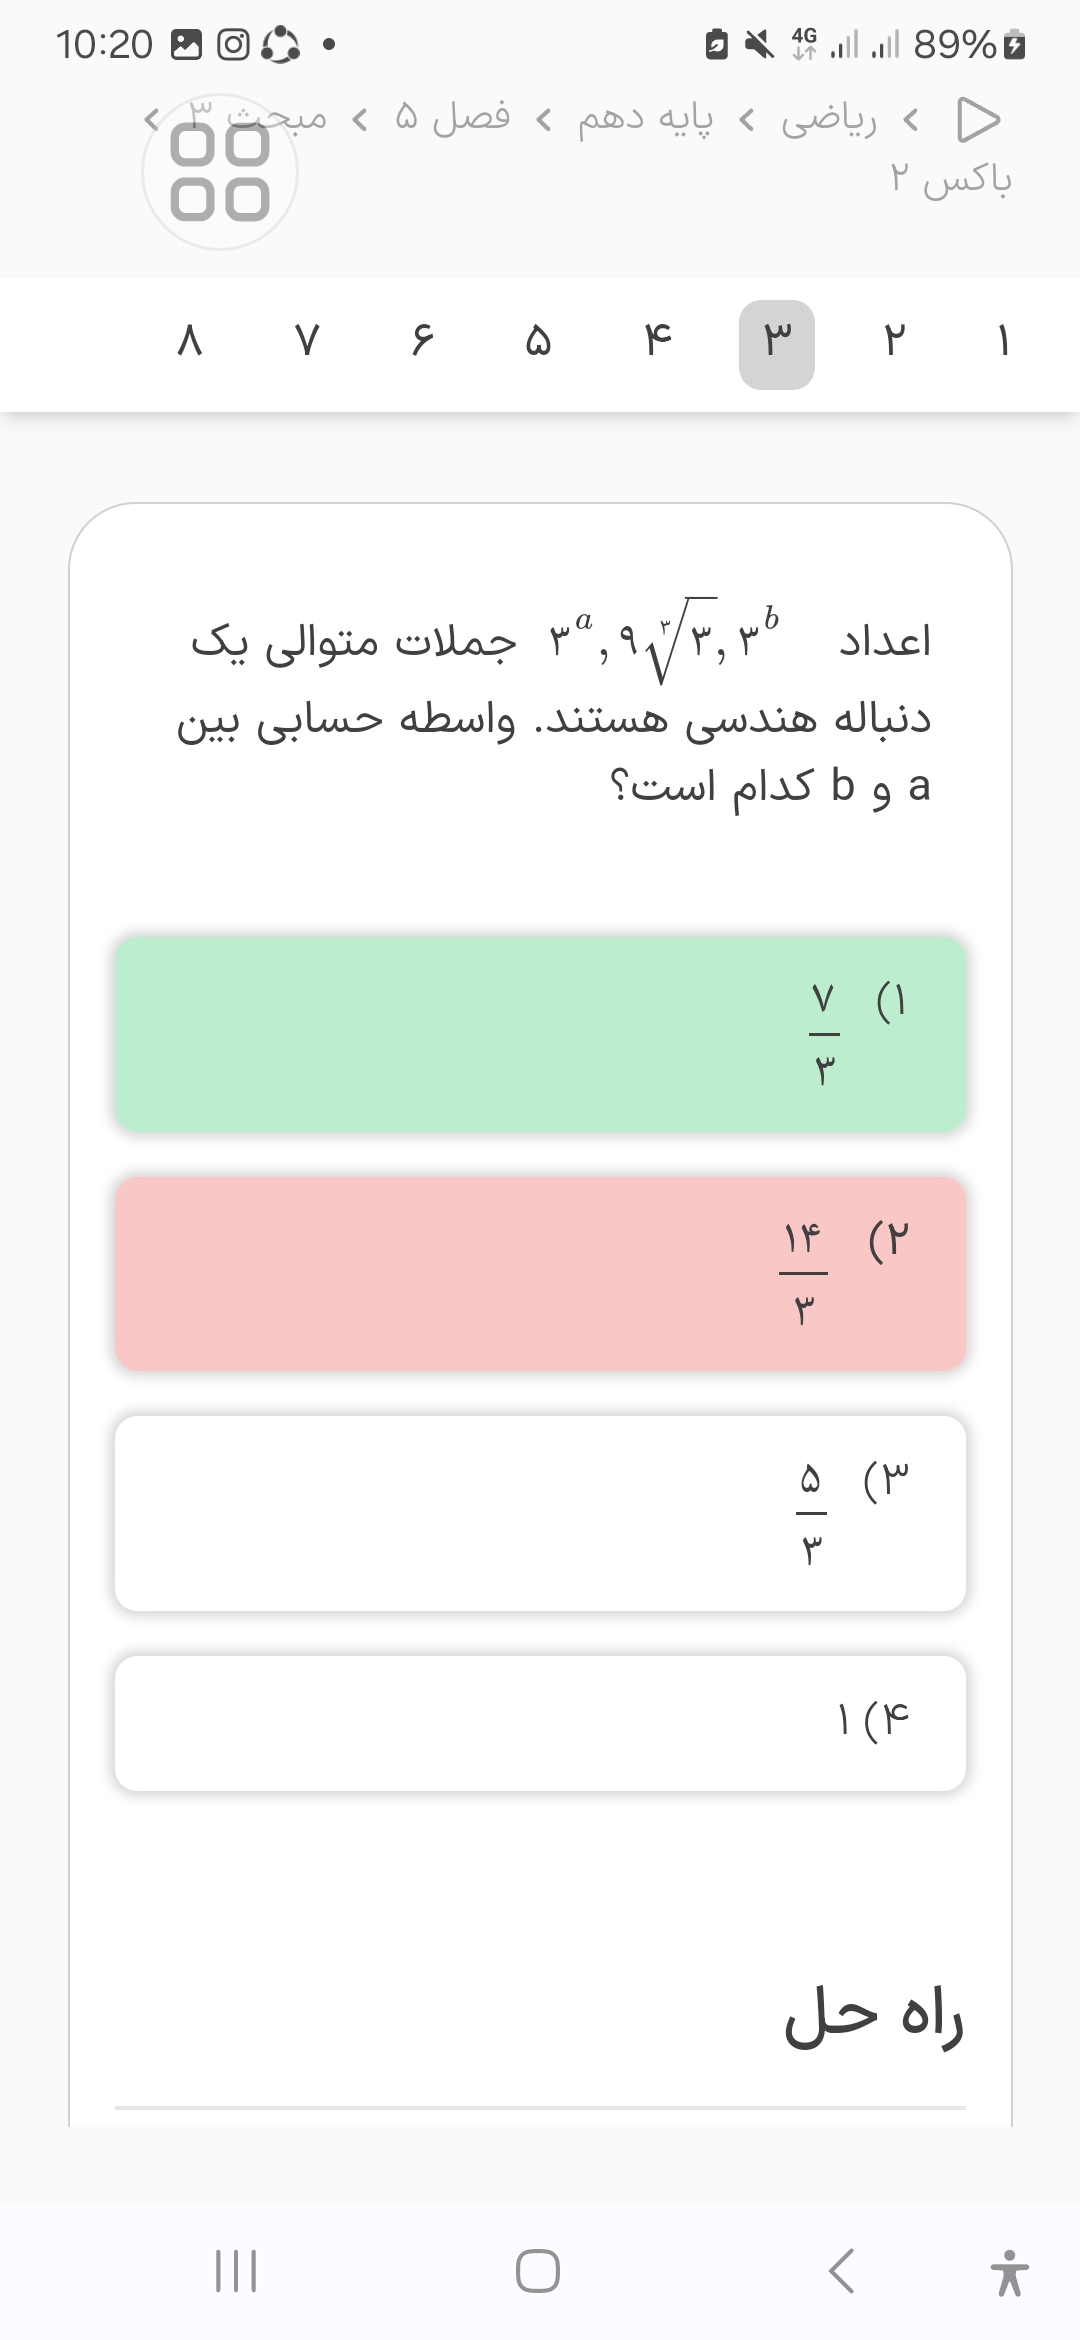Tap the Android back navigation arrow
The width and height of the screenshot is (1080, 2340).
(x=842, y=2270)
